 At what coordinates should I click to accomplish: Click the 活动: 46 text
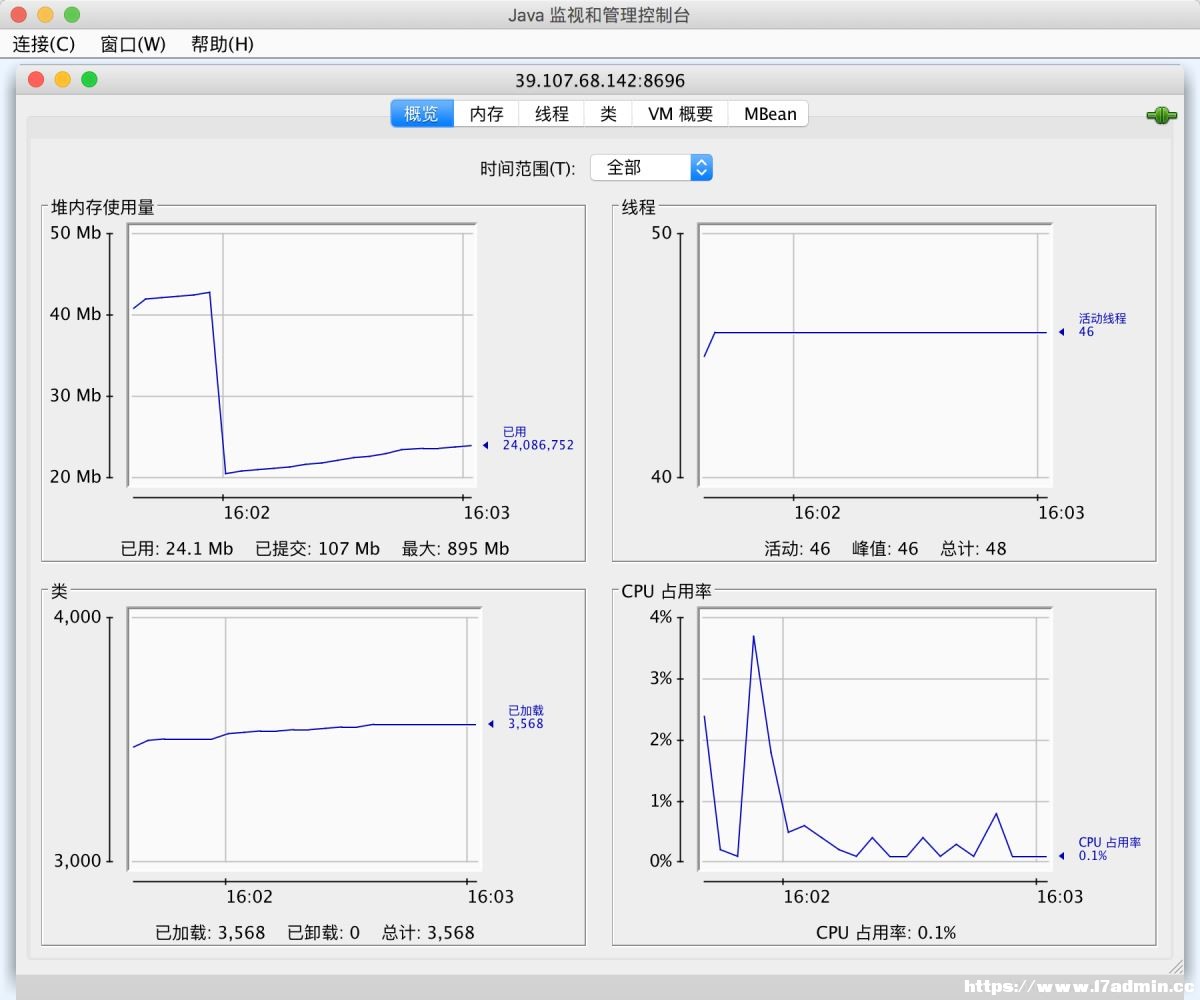[x=798, y=548]
